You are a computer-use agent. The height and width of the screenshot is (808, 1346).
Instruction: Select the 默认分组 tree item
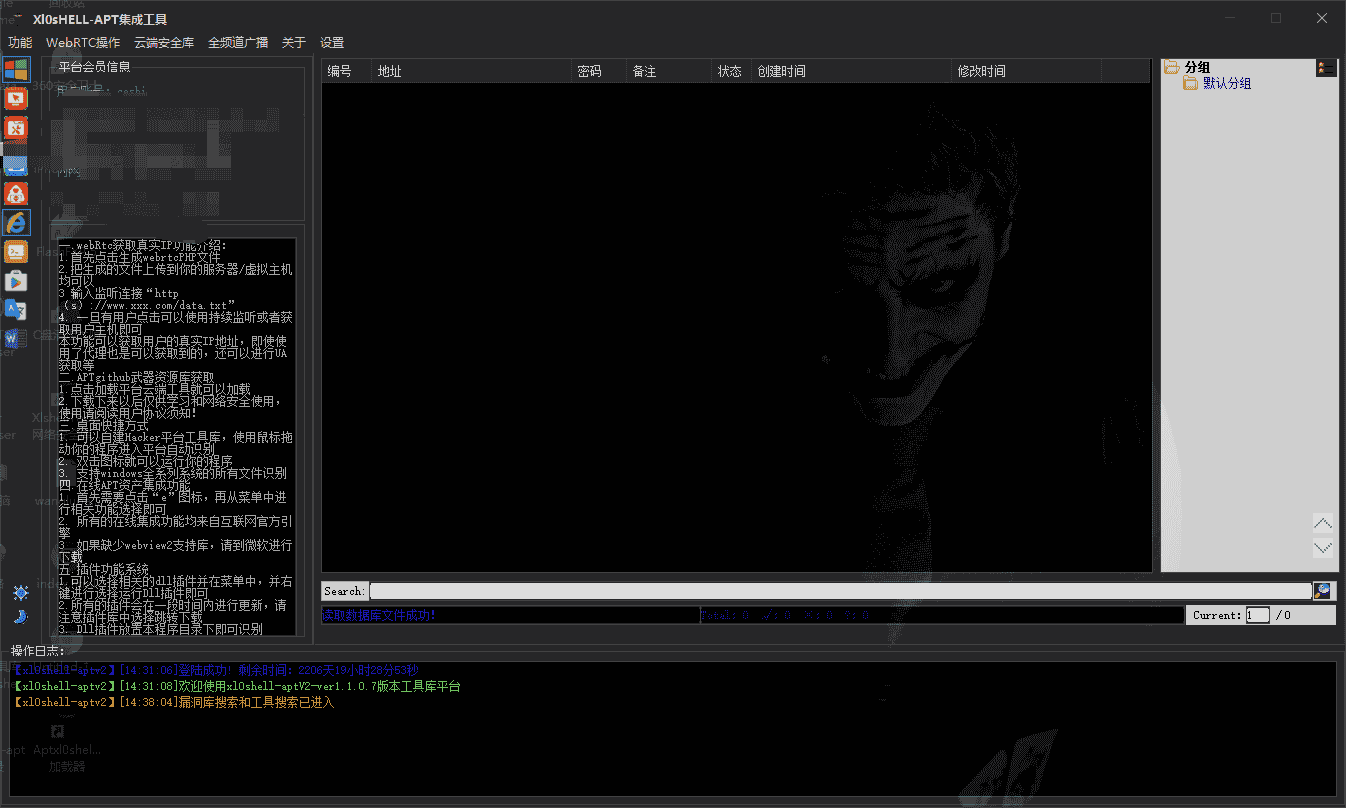pos(1226,84)
